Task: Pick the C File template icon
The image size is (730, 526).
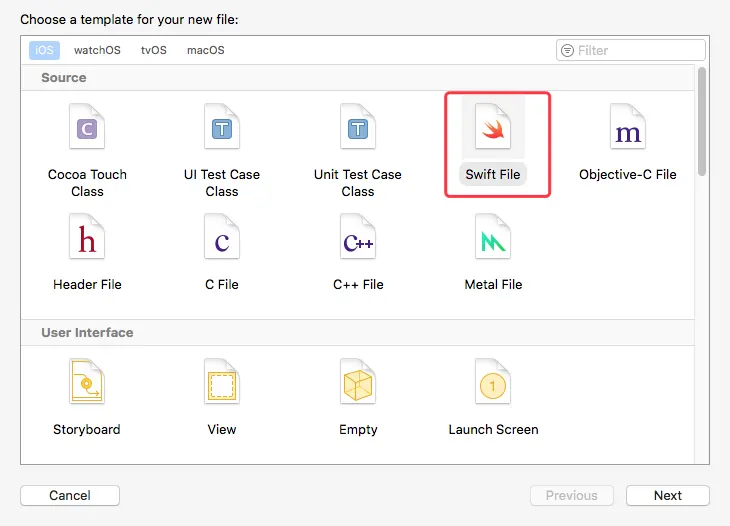Action: [x=222, y=238]
